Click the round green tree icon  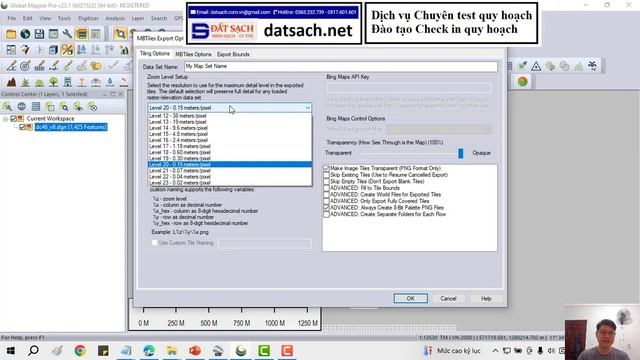pyautogui.click(x=53, y=82)
